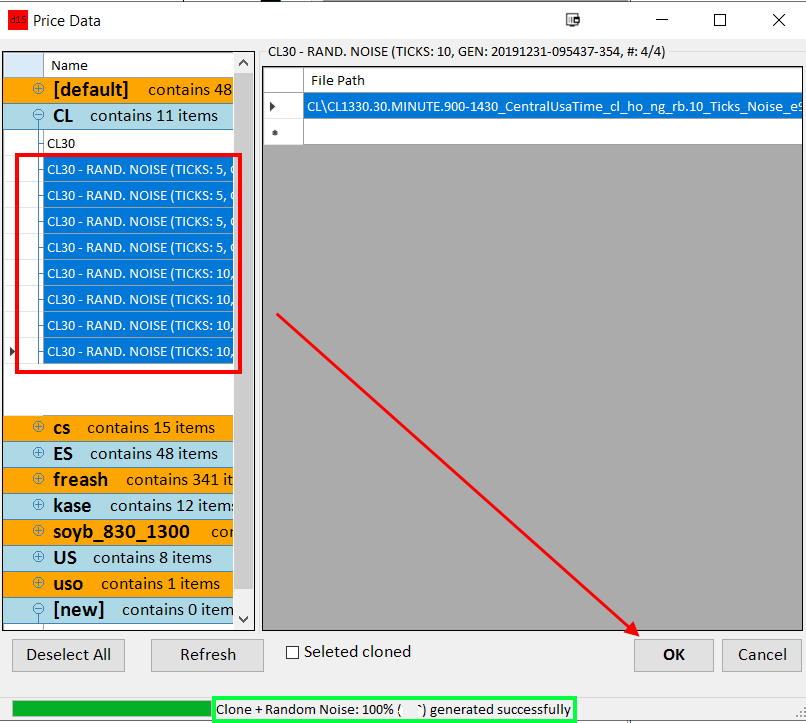Image resolution: width=806 pixels, height=723 pixels.
Task: Click the Refresh button
Action: click(207, 655)
